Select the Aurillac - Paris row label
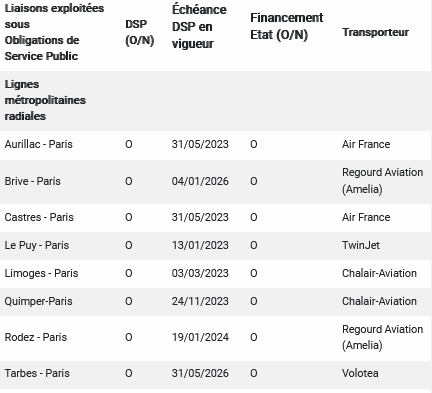Image resolution: width=432 pixels, height=393 pixels. tap(39, 144)
